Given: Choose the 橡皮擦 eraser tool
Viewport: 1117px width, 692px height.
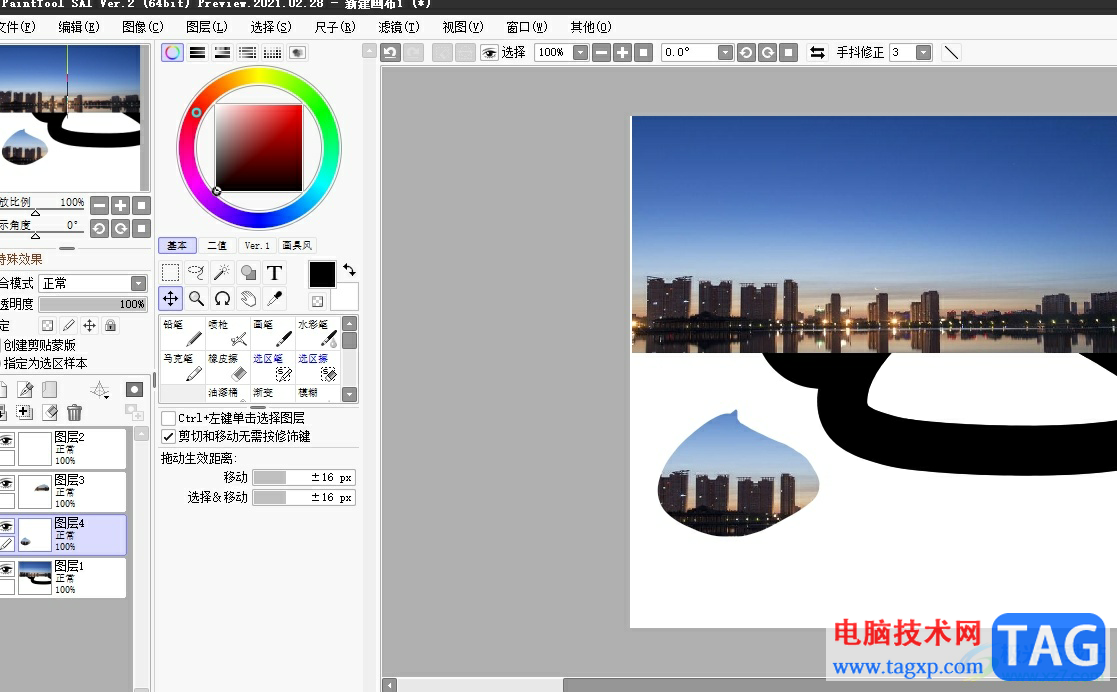Looking at the screenshot, I should (x=227, y=366).
